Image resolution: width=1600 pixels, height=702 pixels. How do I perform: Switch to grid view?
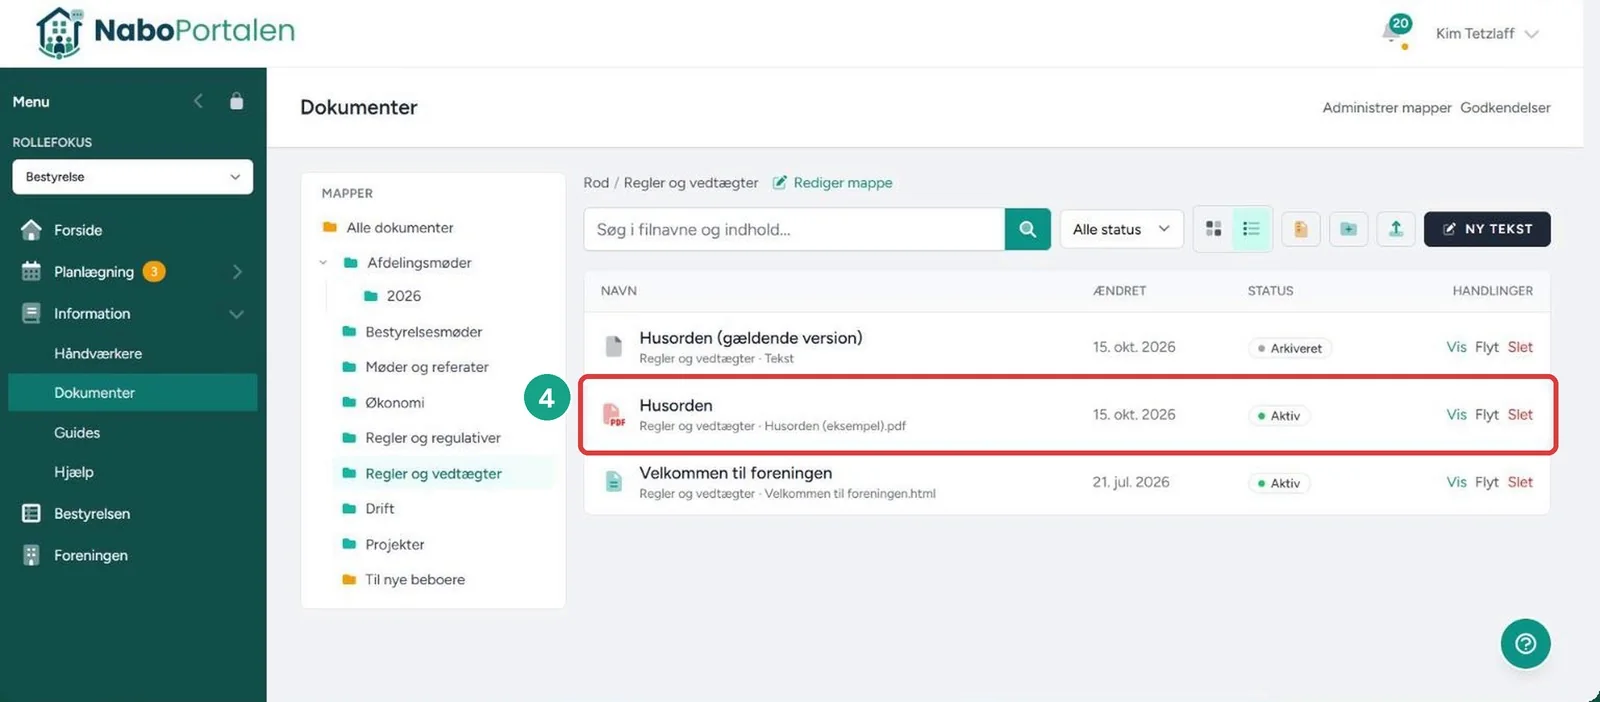(x=1214, y=229)
